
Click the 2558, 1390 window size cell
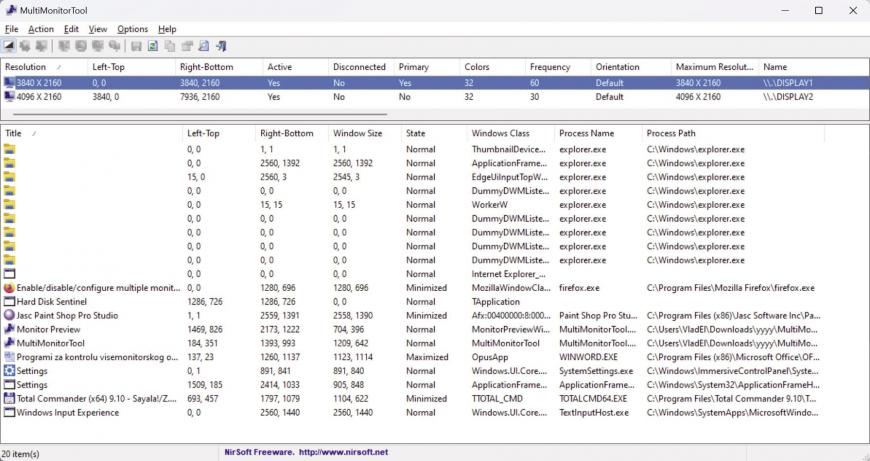tap(353, 315)
